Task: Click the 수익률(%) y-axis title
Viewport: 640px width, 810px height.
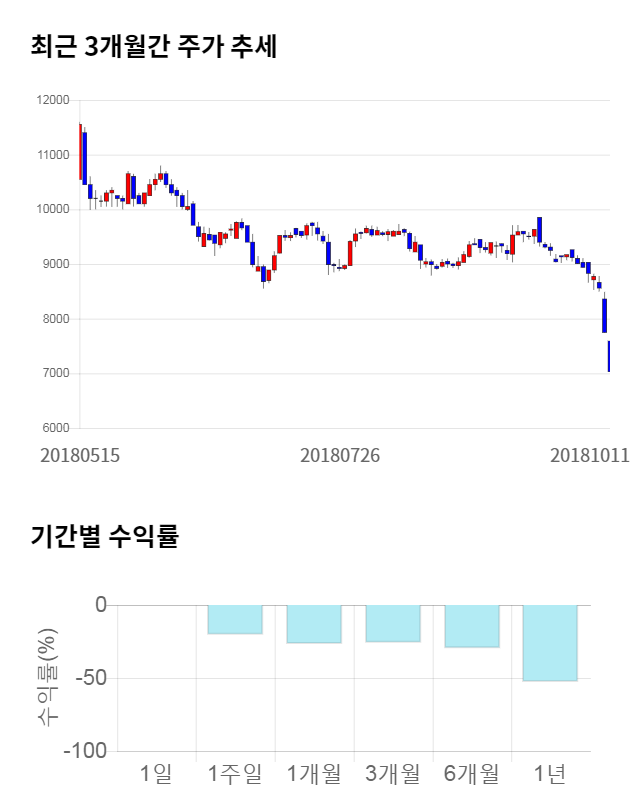Action: (46, 677)
